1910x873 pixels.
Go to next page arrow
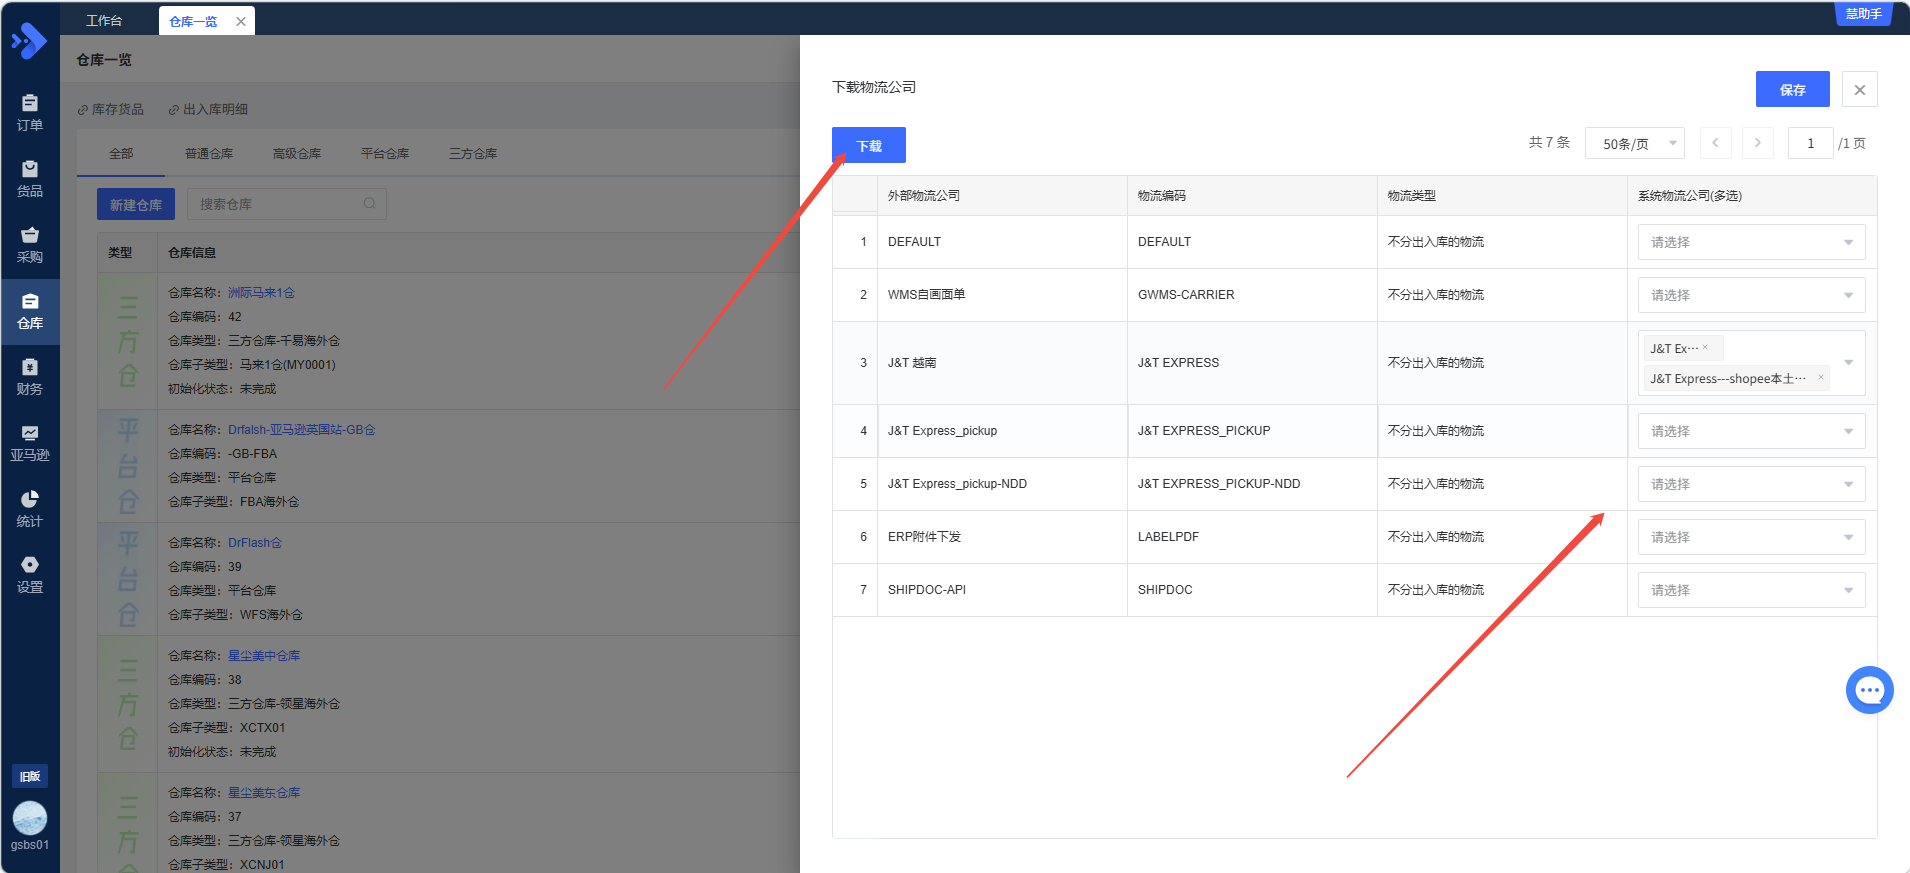click(x=1757, y=143)
